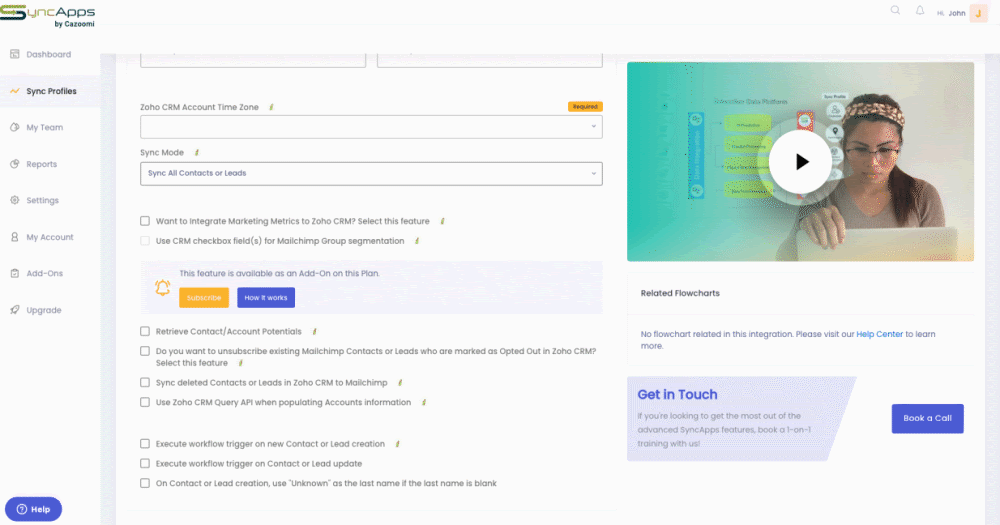Open Zoho CRM Account Time Zone dropdown
The width and height of the screenshot is (1000, 525).
pos(371,127)
